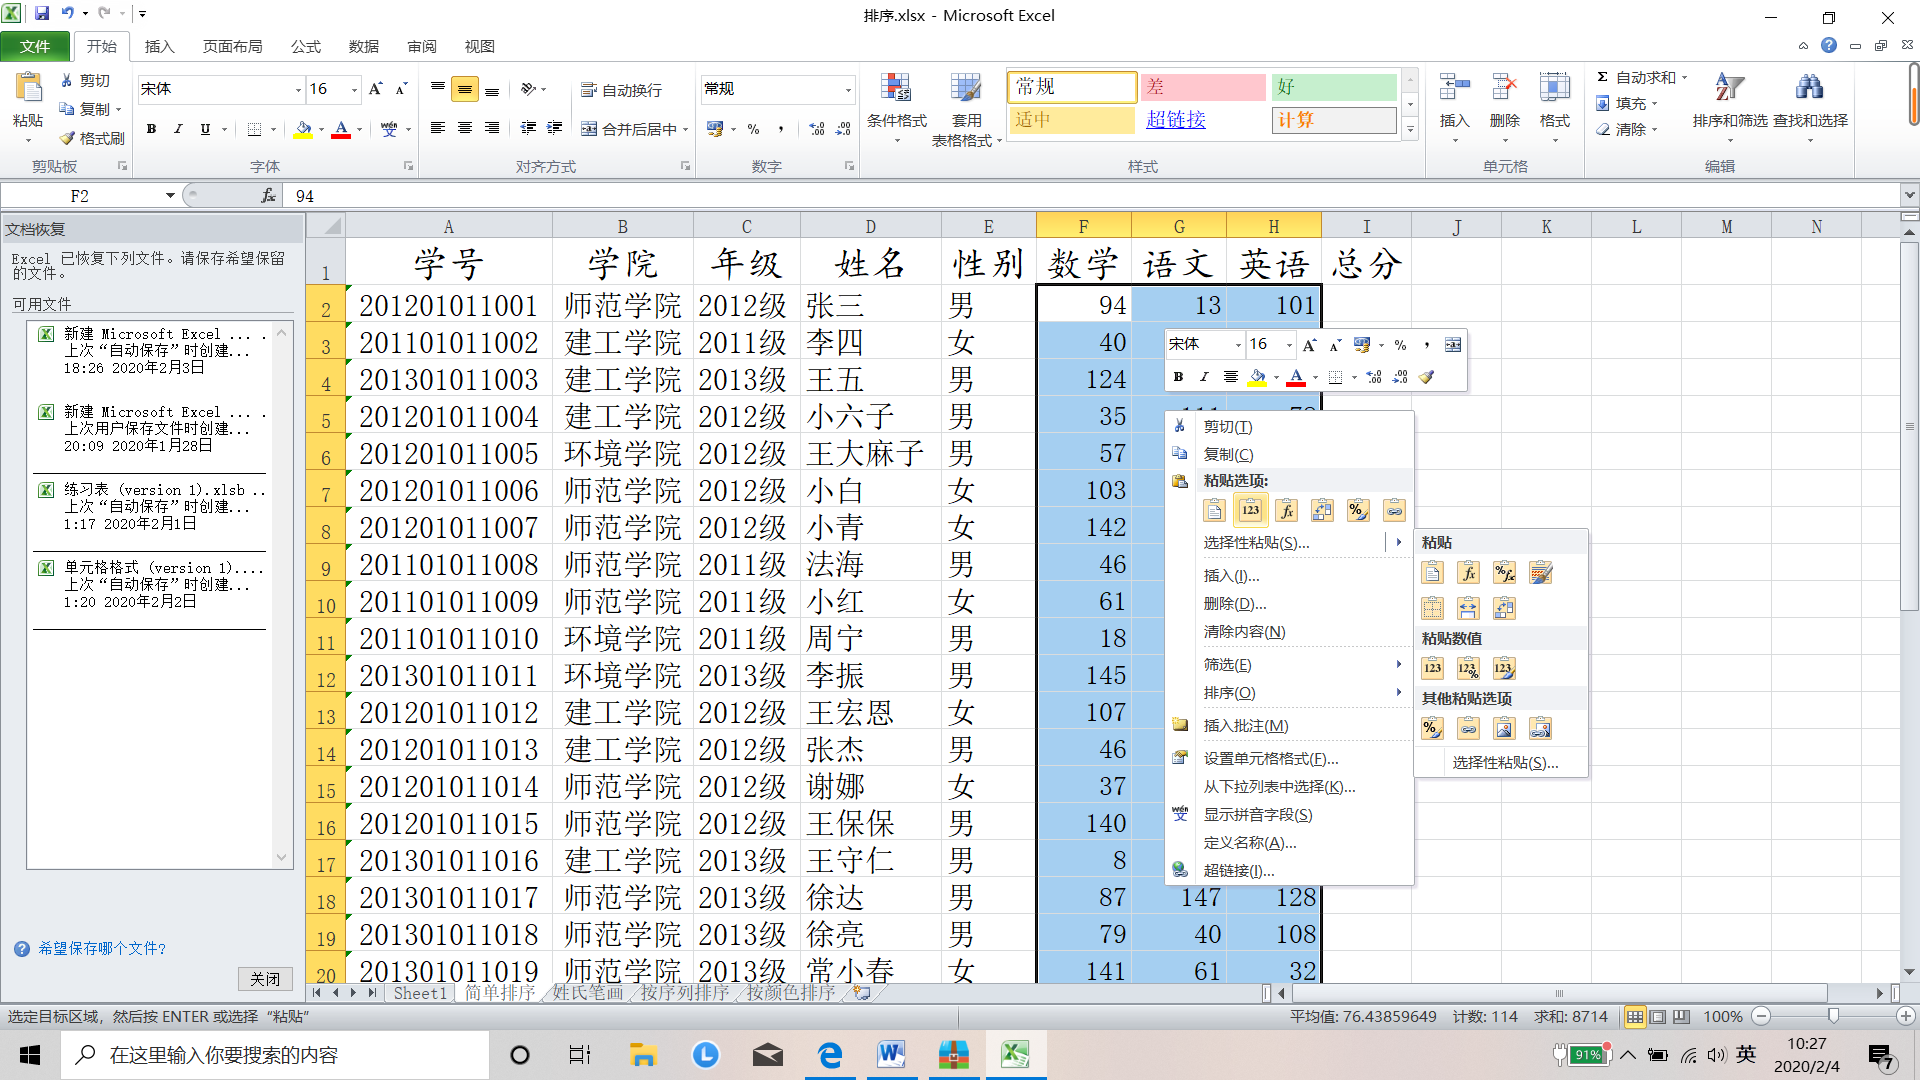Expand the 排序(O) submenu in context menu
This screenshot has height=1080, width=1920.
click(1290, 693)
